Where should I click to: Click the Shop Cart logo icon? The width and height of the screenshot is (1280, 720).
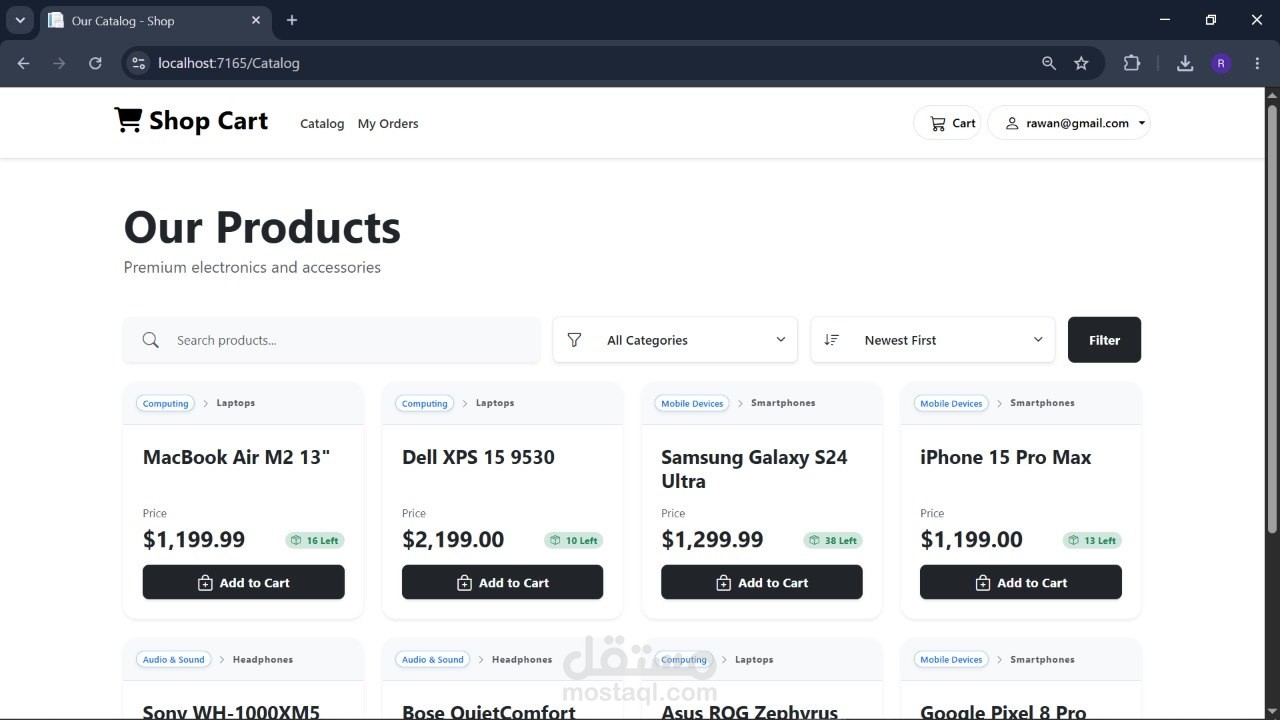click(x=128, y=120)
